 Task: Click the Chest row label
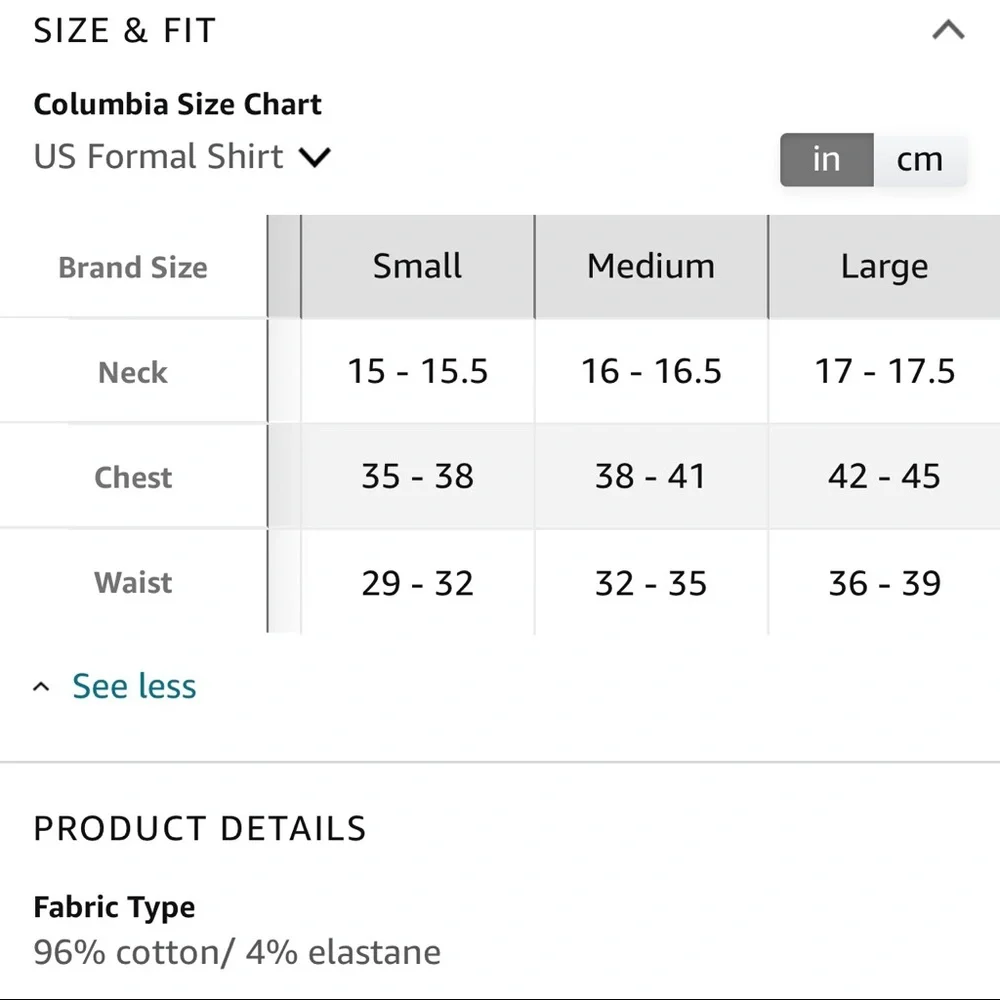[133, 477]
